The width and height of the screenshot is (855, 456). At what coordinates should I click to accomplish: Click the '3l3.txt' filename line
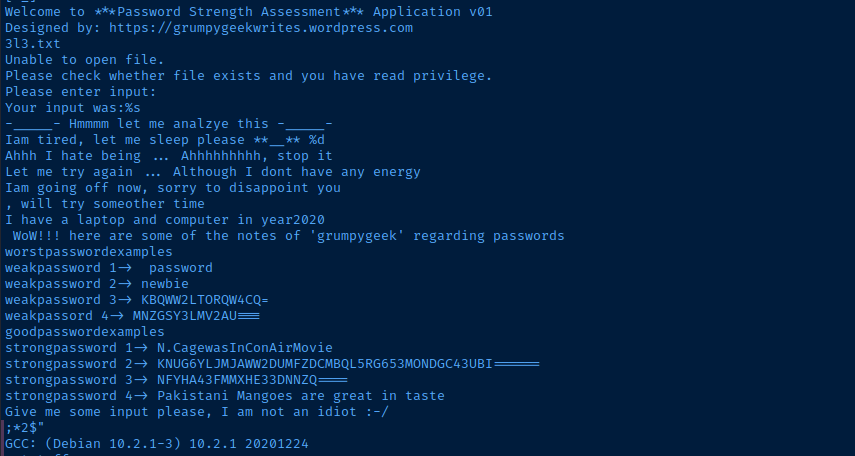coord(33,44)
